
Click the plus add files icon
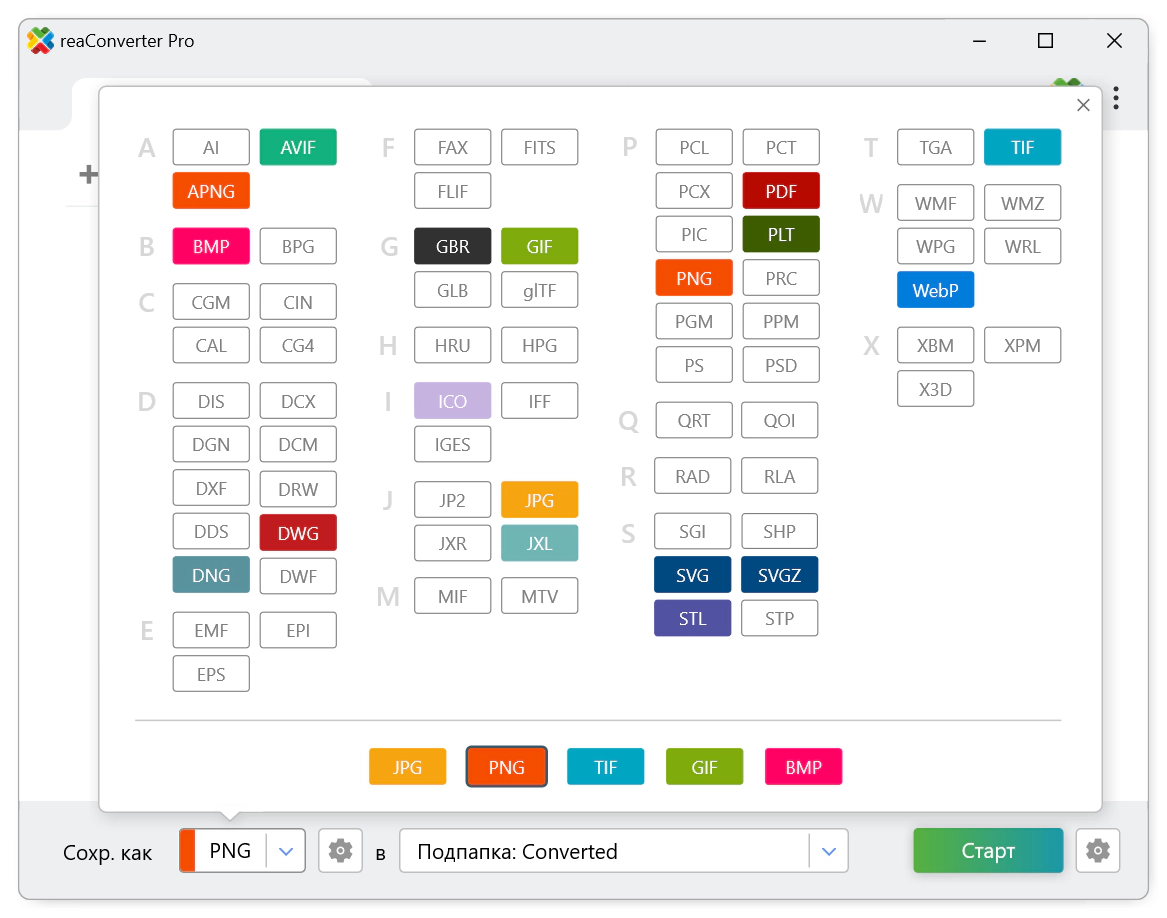point(88,174)
